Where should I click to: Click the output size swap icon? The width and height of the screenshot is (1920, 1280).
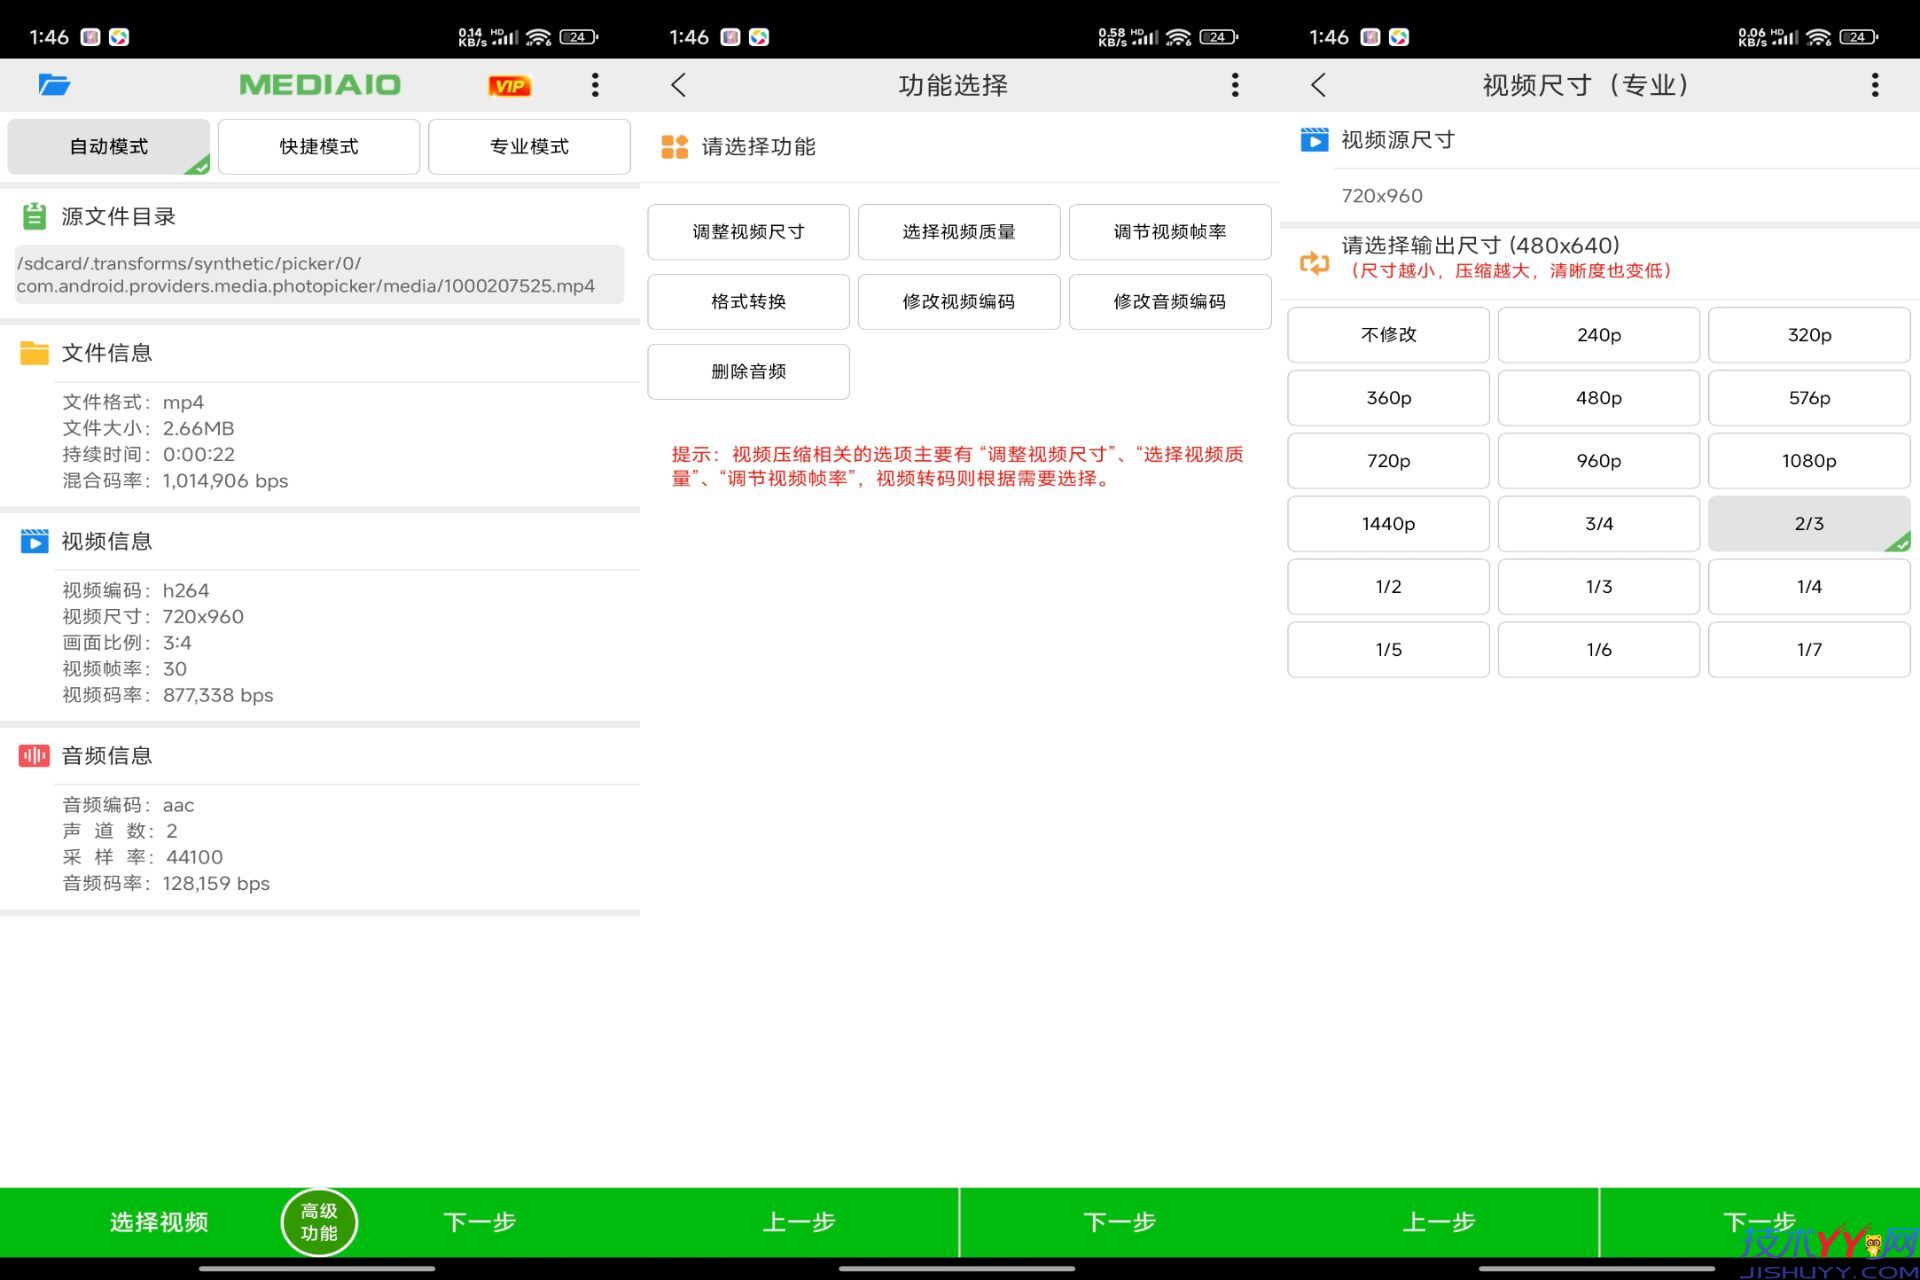pyautogui.click(x=1315, y=263)
